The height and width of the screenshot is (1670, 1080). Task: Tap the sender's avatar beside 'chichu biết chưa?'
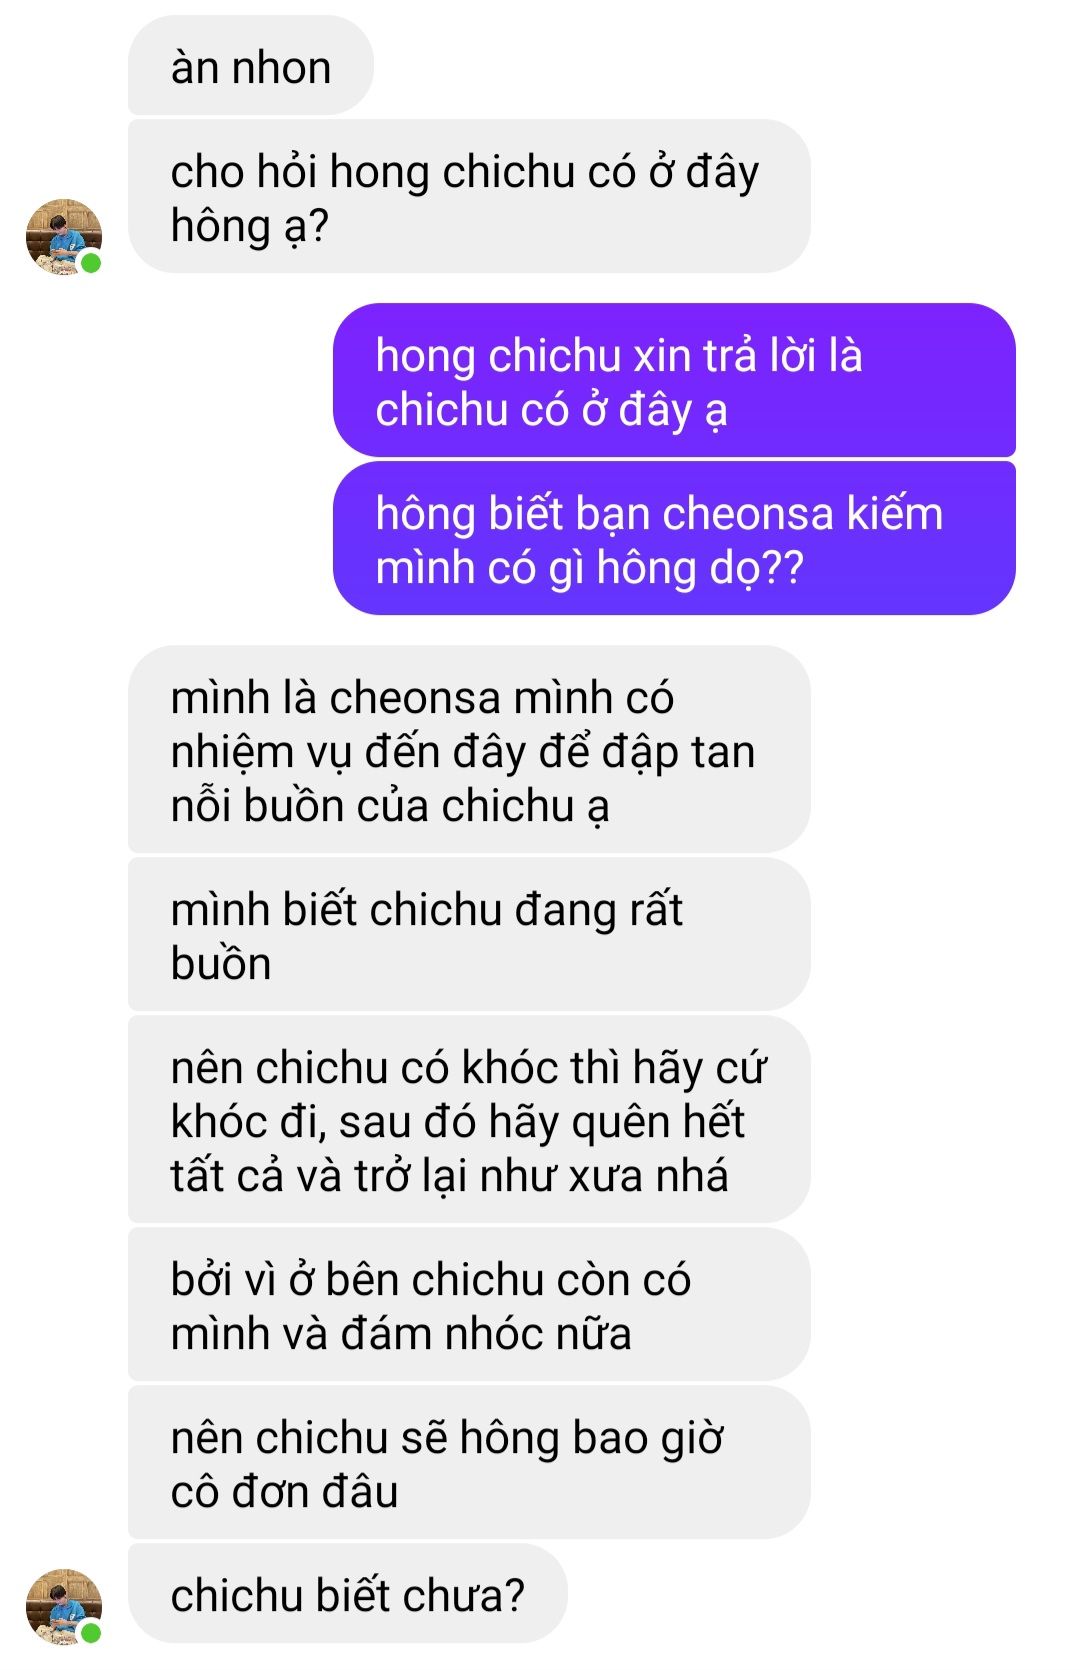tap(64, 1606)
